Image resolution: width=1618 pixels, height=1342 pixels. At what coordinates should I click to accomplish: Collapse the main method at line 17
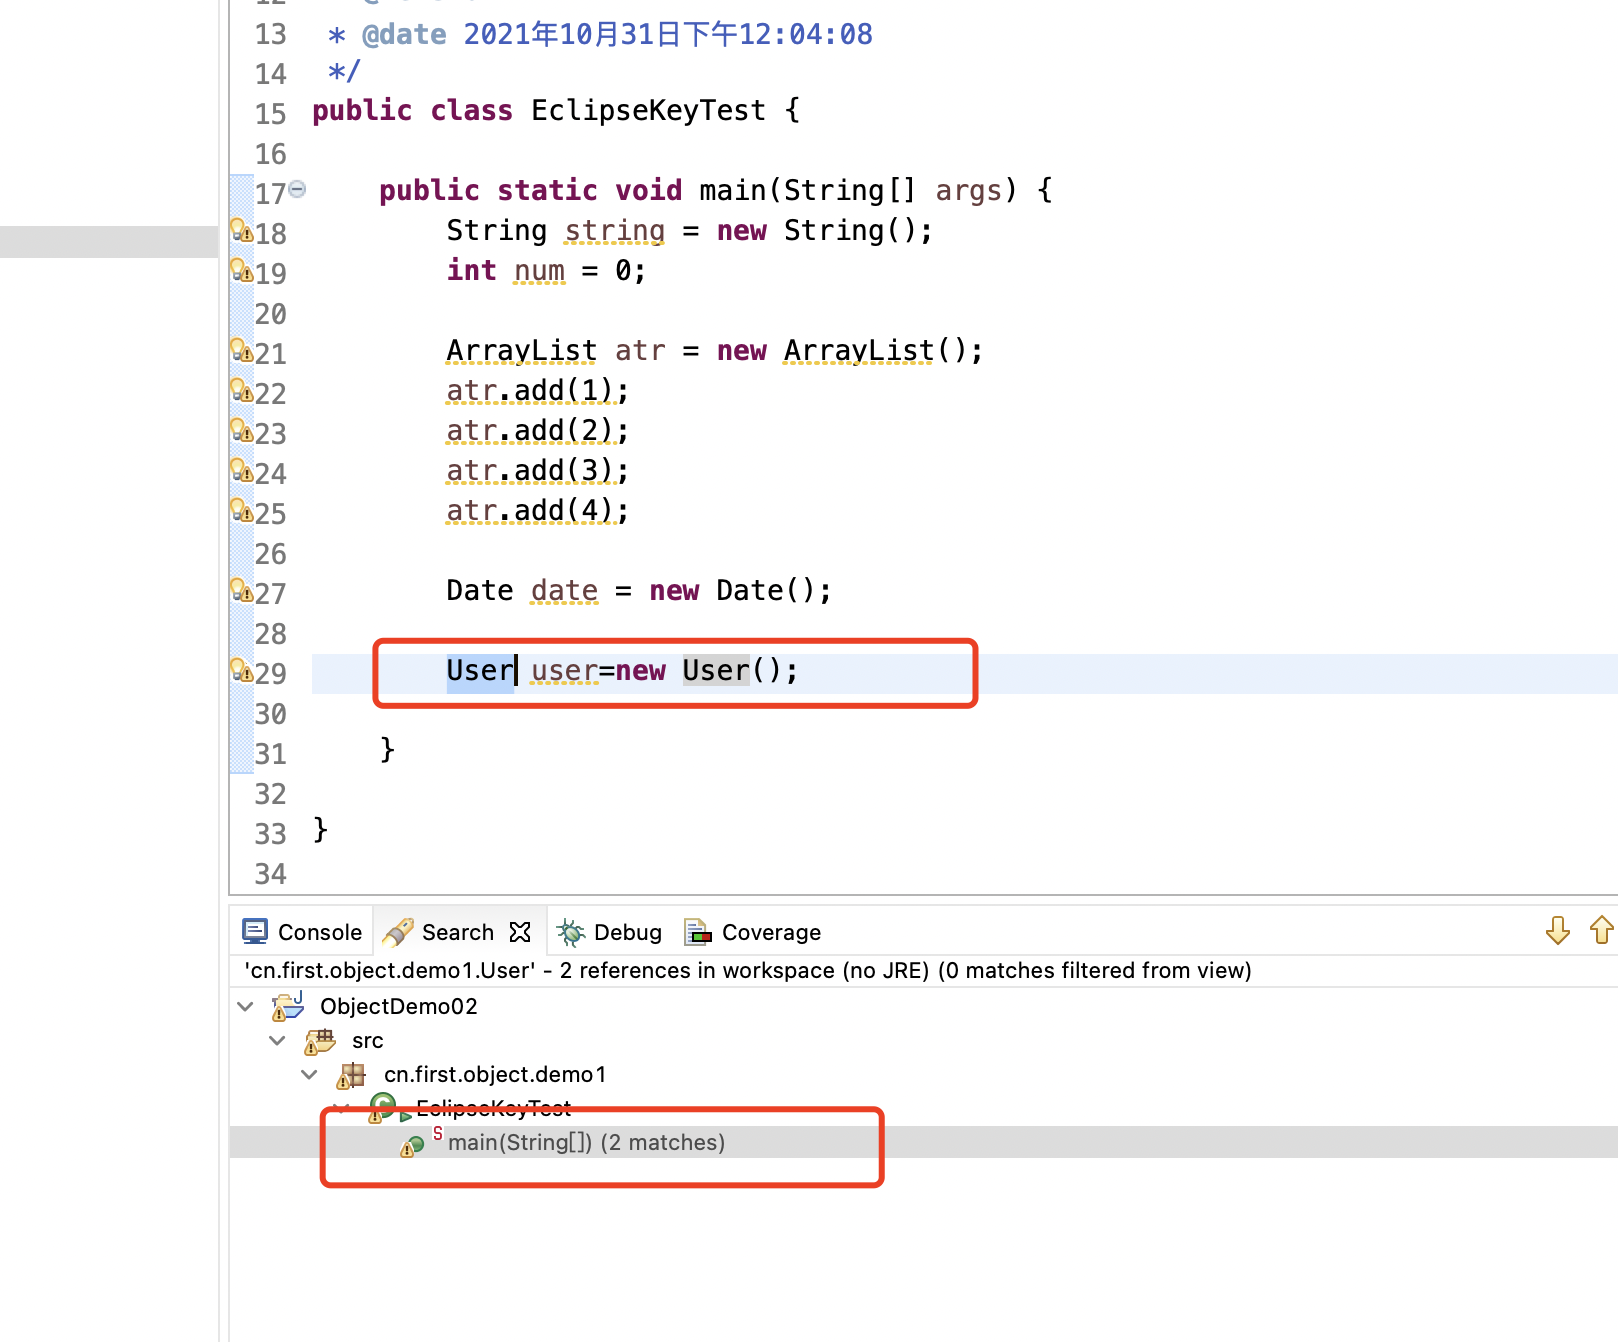(297, 189)
